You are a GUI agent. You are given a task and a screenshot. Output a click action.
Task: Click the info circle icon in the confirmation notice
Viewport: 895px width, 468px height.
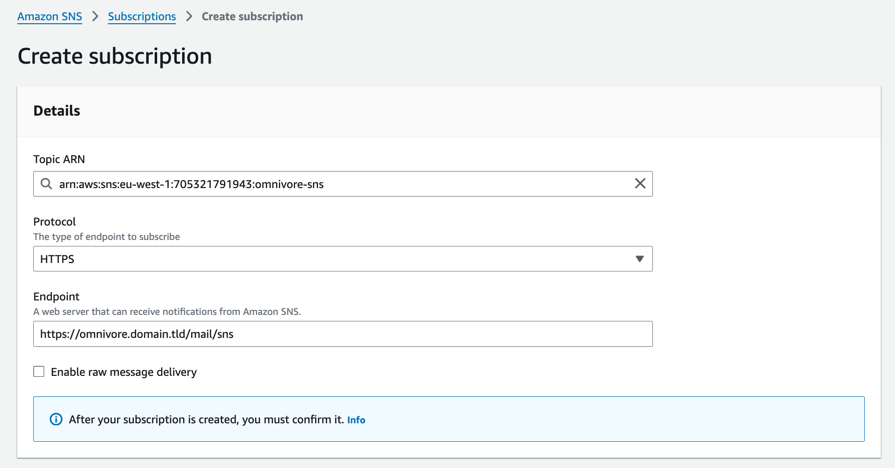coord(56,420)
